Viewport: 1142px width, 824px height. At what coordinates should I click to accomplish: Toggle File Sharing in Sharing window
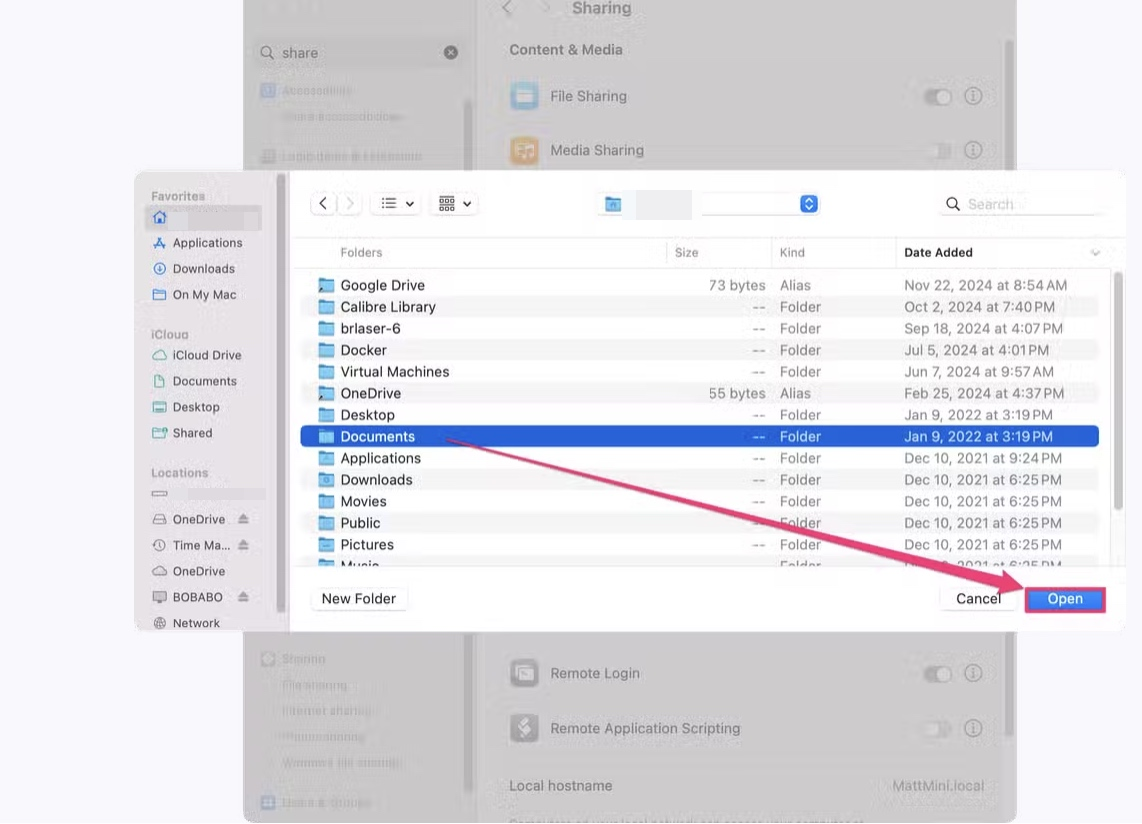click(x=937, y=97)
